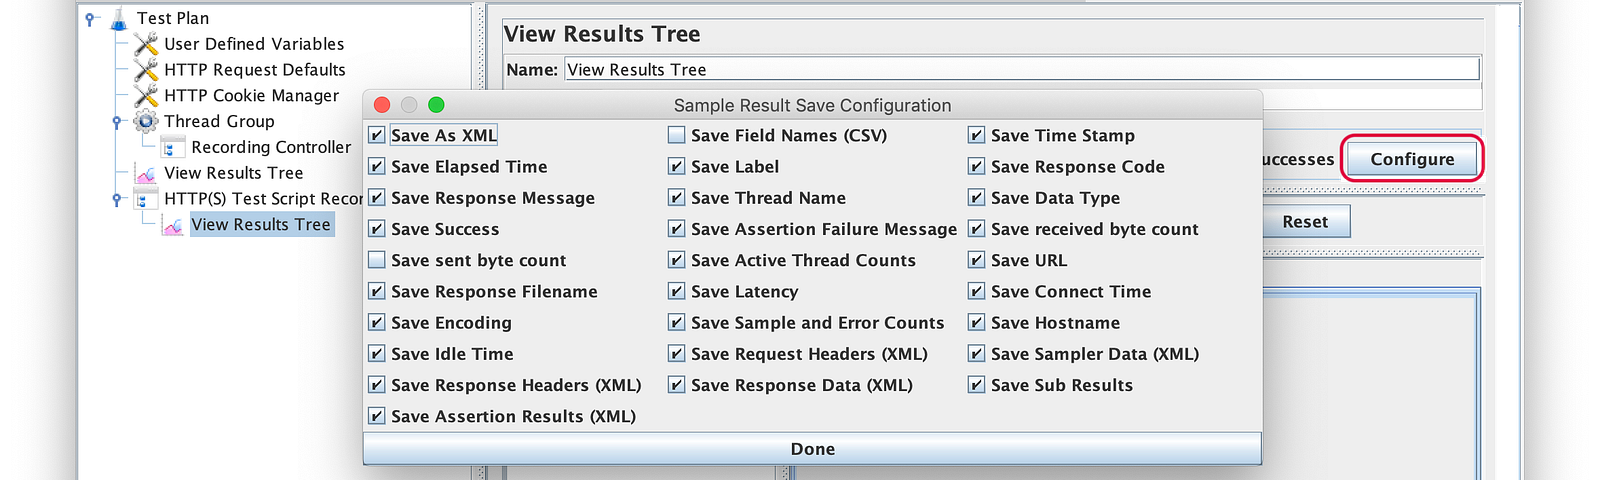Click the HTTP(S) Test Script Recorder icon
The height and width of the screenshot is (480, 1600).
[146, 199]
